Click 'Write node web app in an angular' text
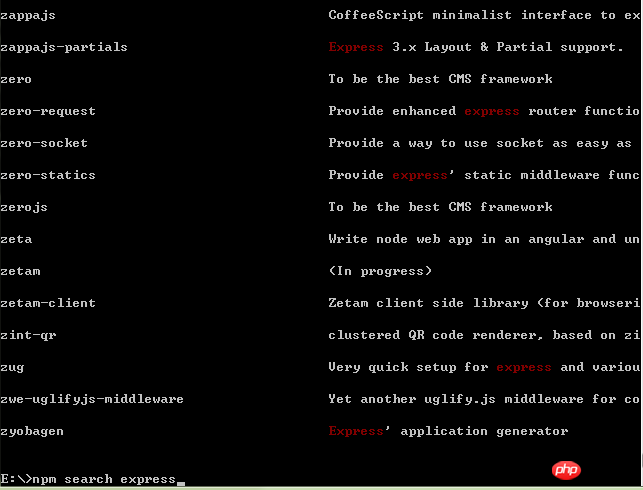 click(484, 239)
